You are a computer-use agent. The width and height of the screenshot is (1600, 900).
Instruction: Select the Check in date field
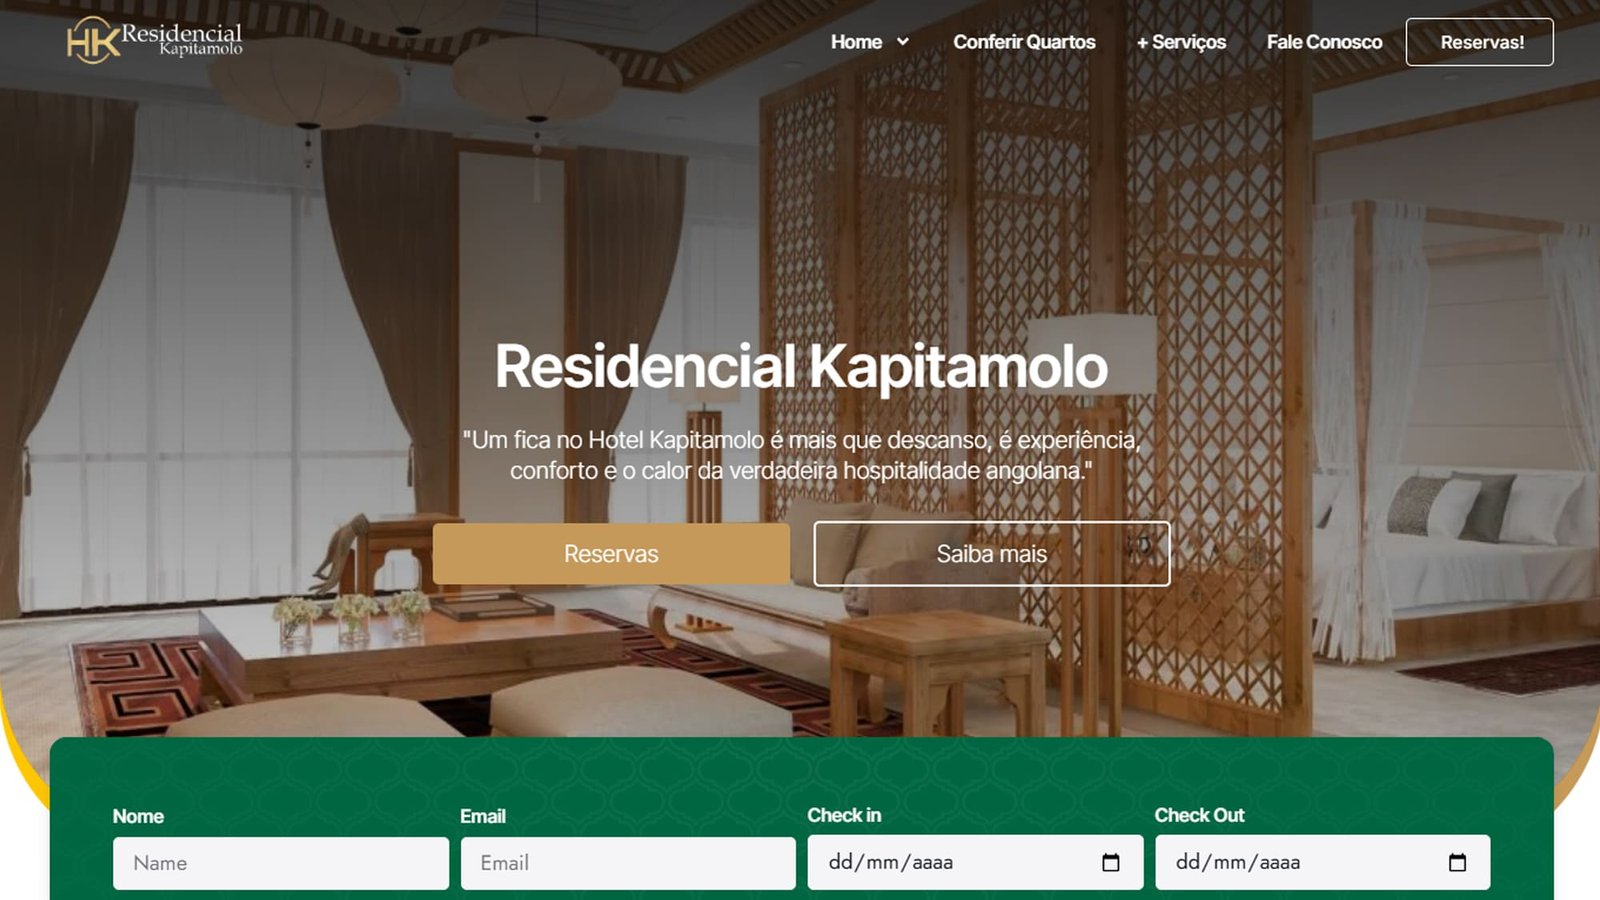[x=975, y=862]
